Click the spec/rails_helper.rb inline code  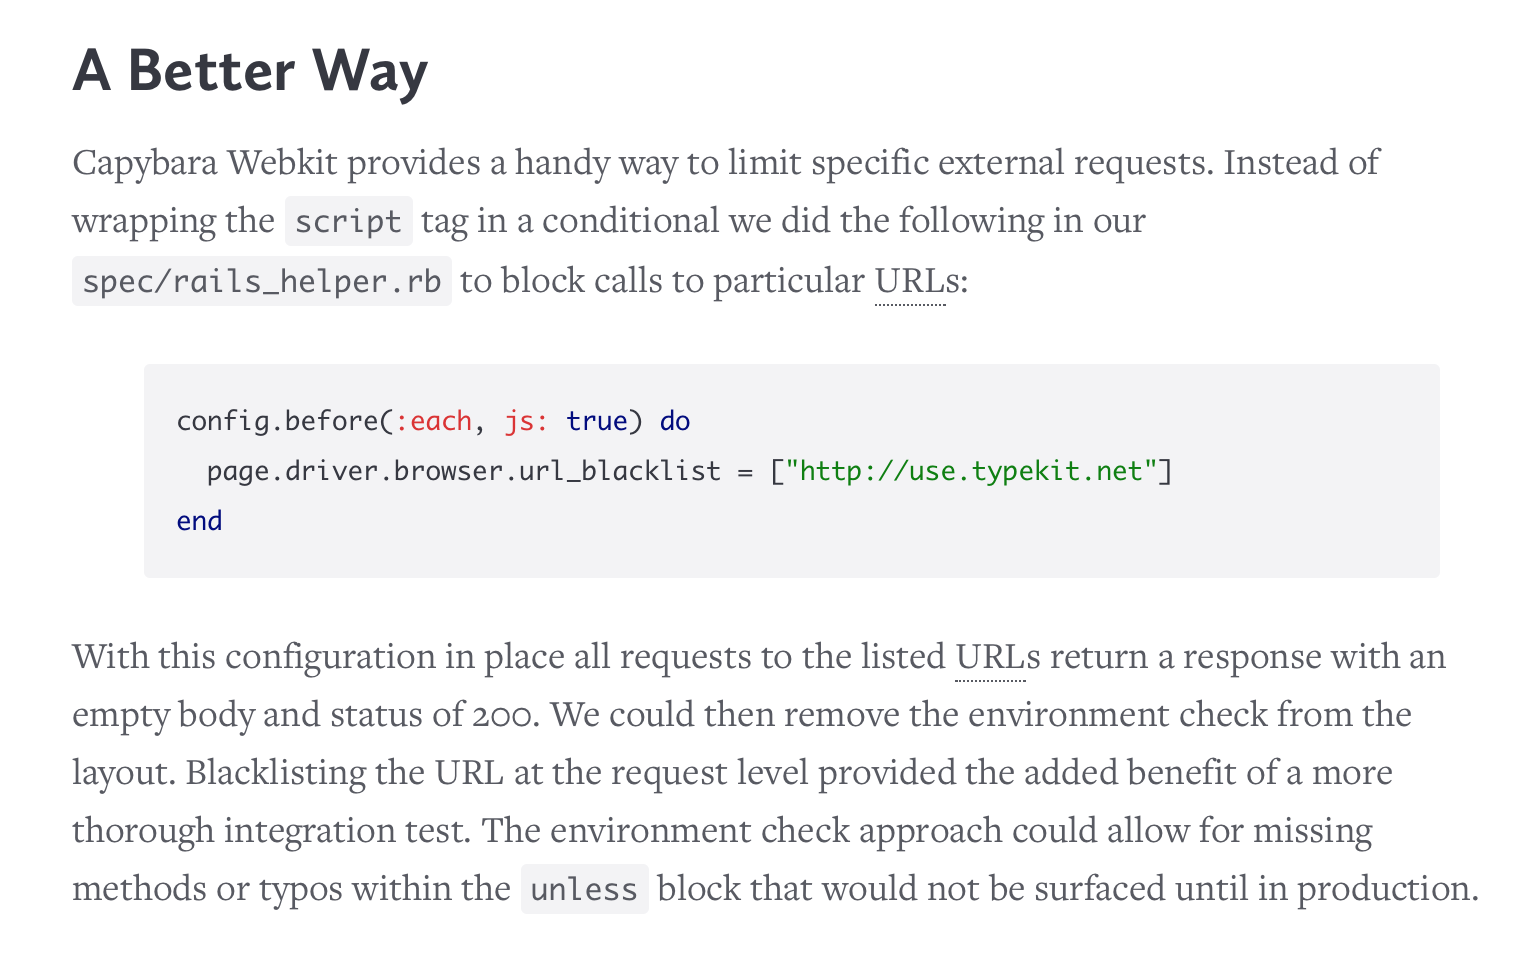click(x=262, y=281)
